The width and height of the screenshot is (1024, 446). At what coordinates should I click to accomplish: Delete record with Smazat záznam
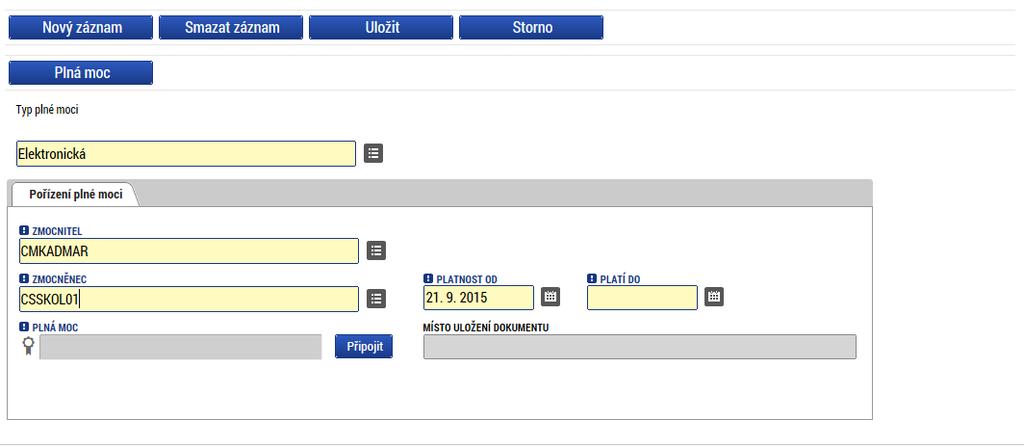pyautogui.click(x=231, y=27)
